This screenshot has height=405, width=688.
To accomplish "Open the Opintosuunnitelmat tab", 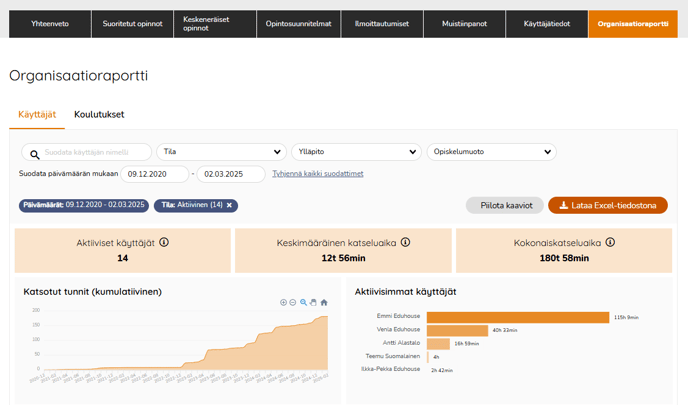I will (x=298, y=24).
